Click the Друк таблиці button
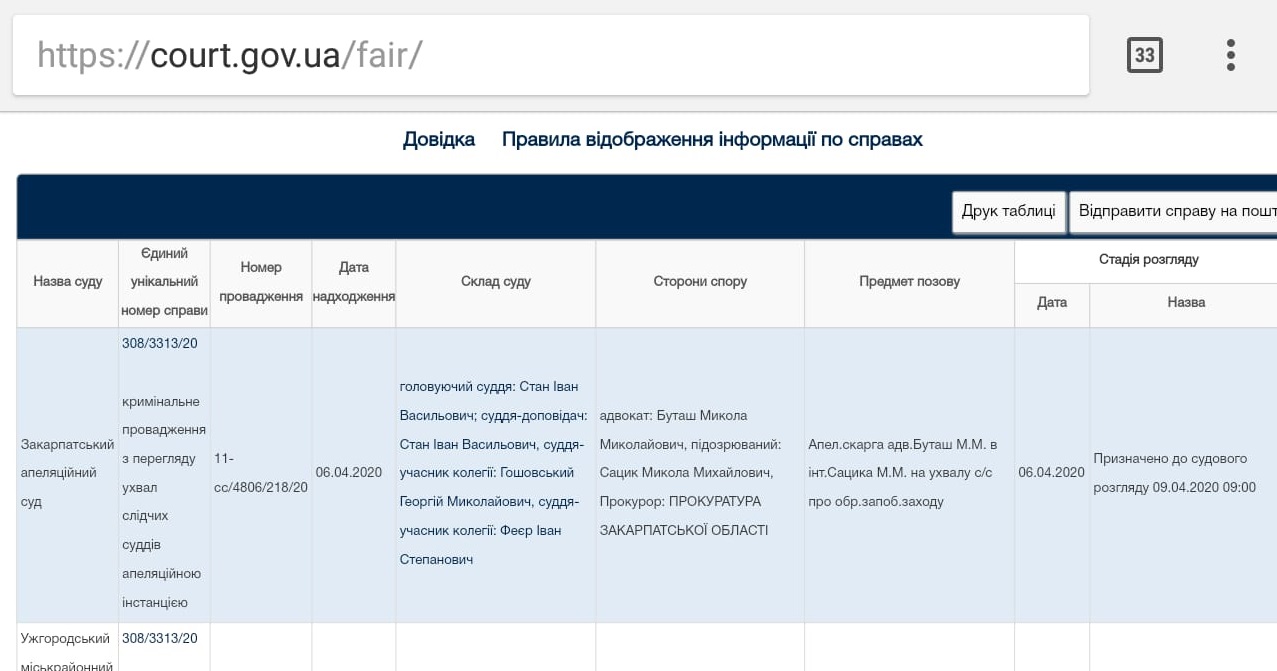This screenshot has width=1277, height=671. point(1009,211)
